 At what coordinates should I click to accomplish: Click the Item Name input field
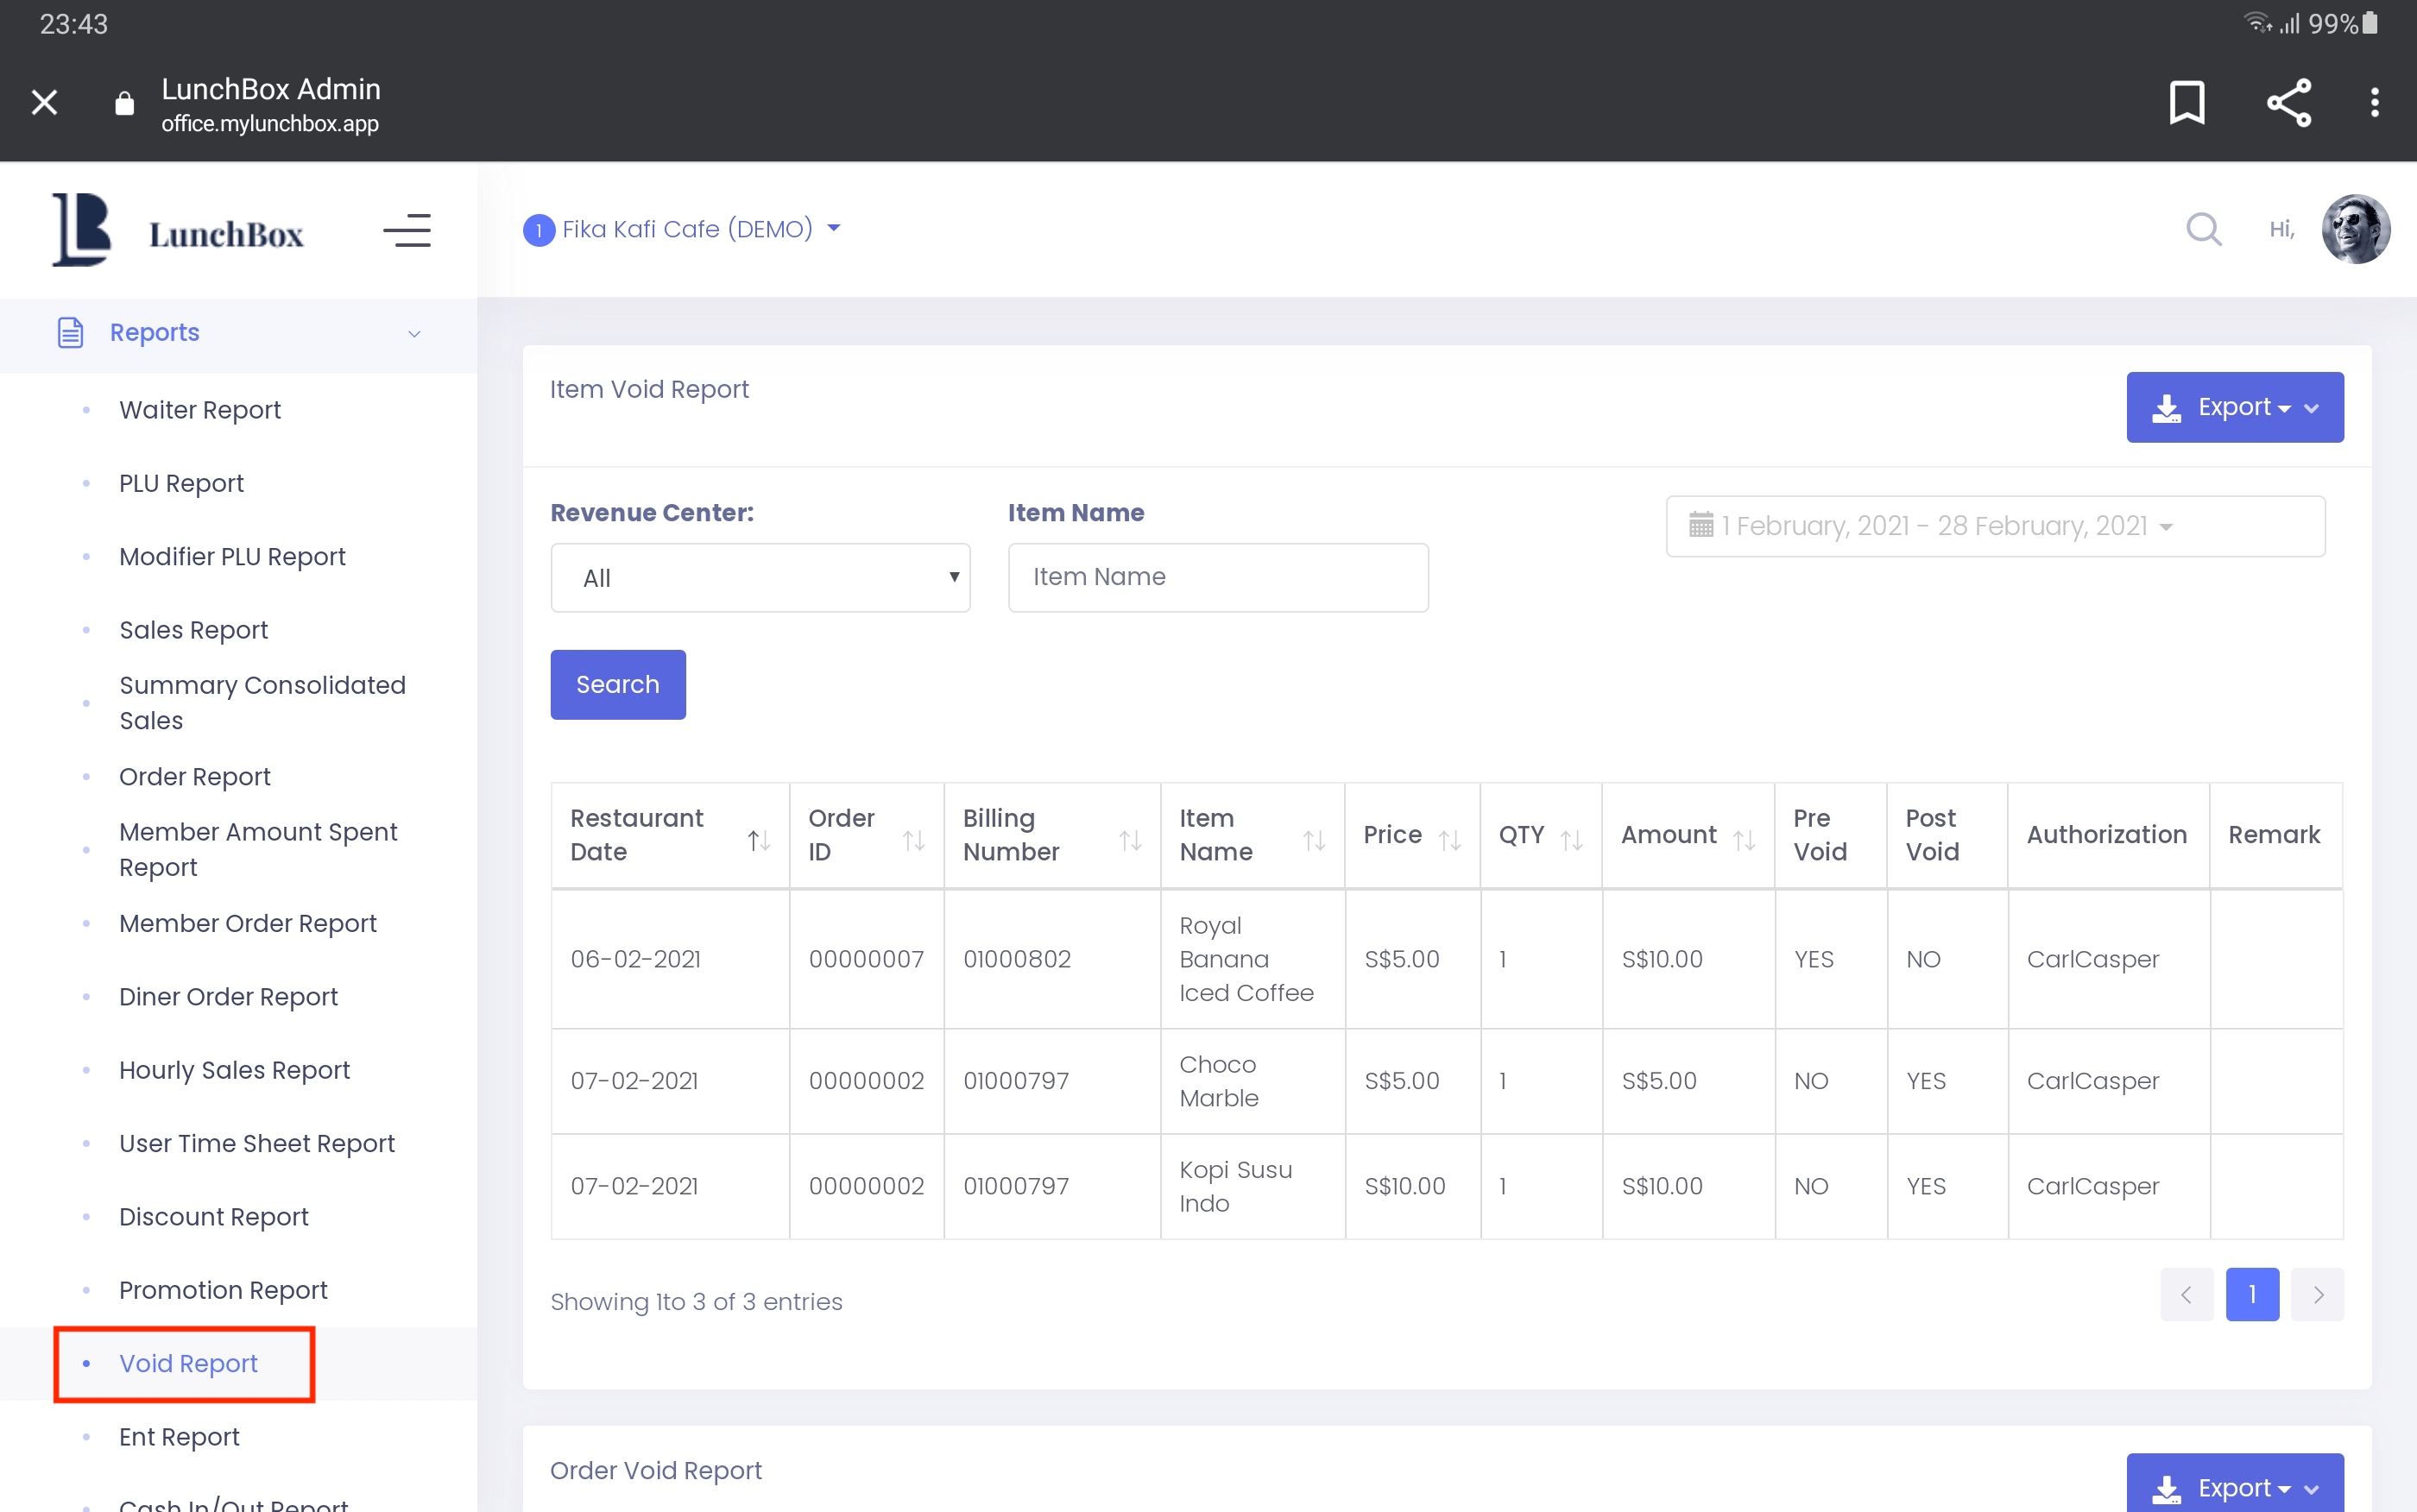point(1217,577)
